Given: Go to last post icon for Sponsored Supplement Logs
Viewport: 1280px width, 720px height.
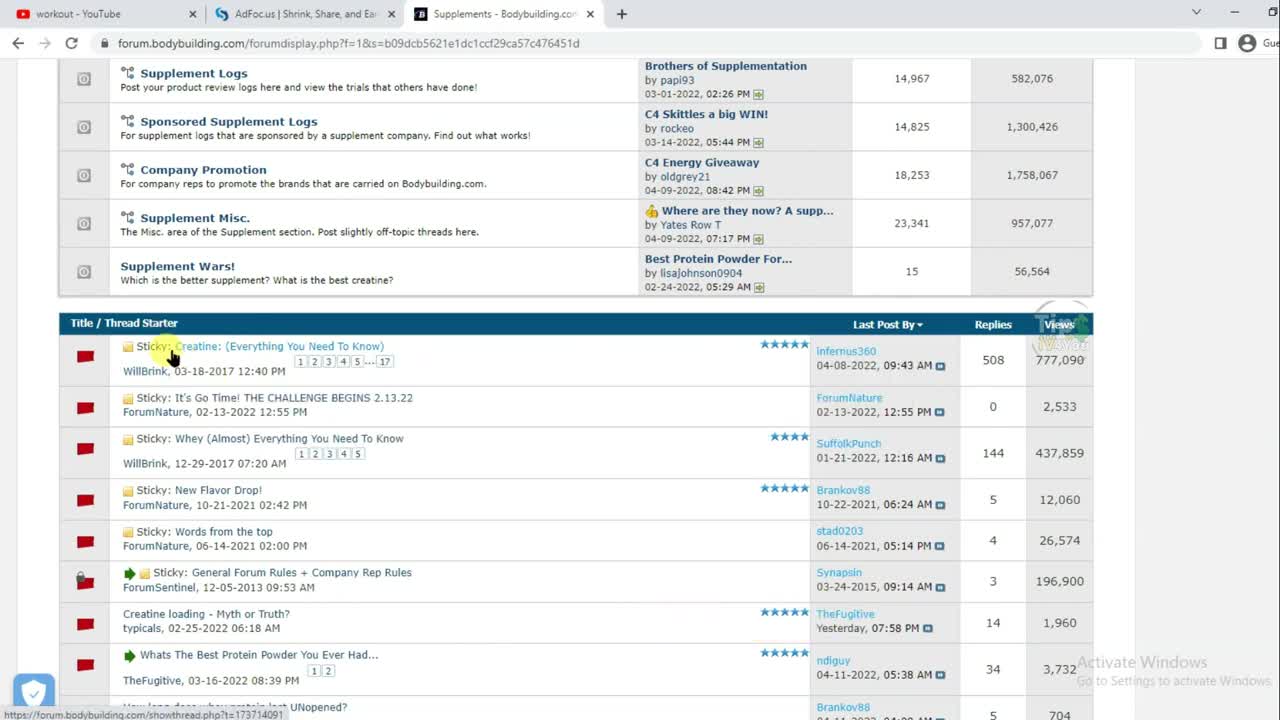Looking at the screenshot, I should click(x=759, y=143).
